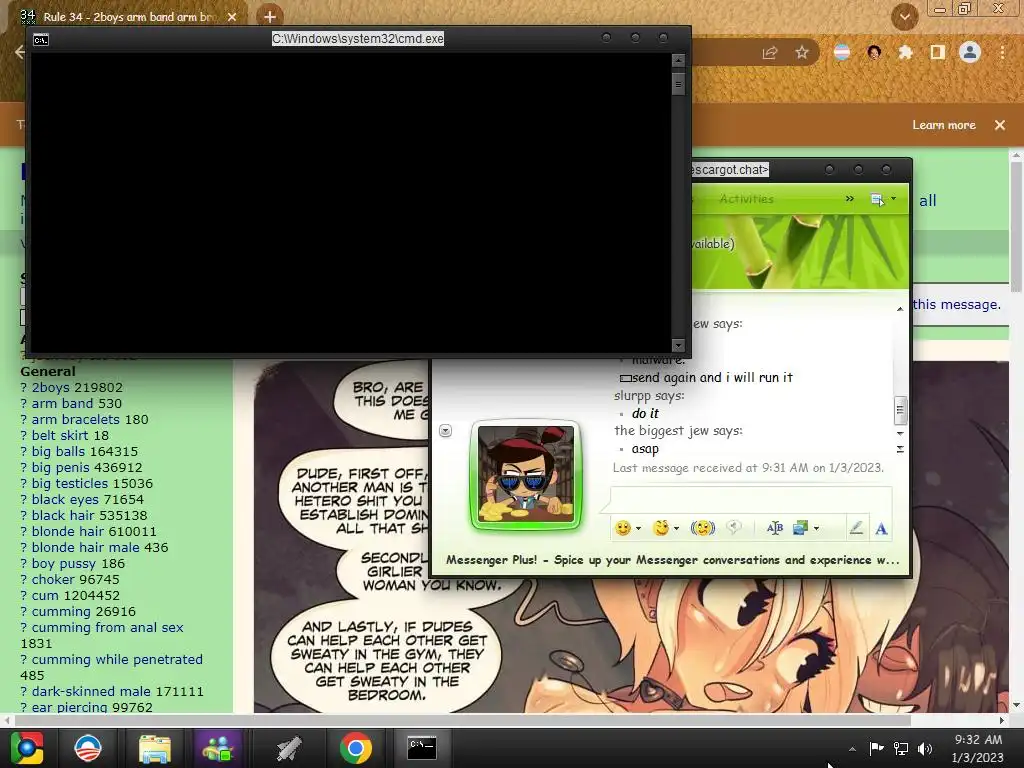Click the volume speaker tray icon
Viewport: 1024px width, 768px height.
click(925, 748)
